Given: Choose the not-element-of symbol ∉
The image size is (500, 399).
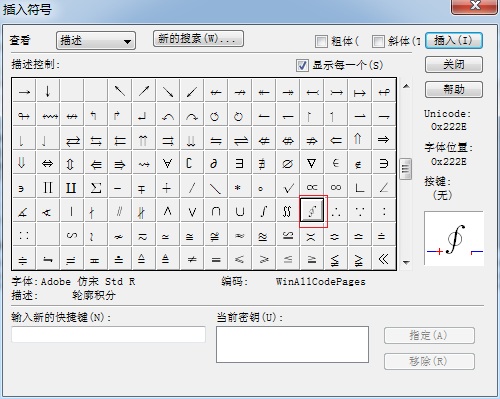Looking at the screenshot, I should (360, 163).
